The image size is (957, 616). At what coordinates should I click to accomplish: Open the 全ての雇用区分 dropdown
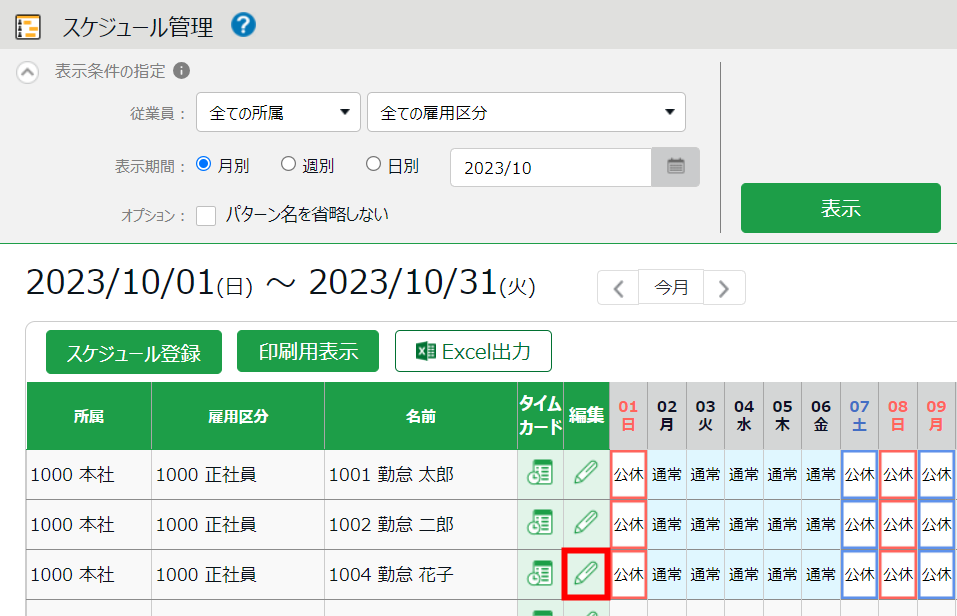click(x=526, y=113)
